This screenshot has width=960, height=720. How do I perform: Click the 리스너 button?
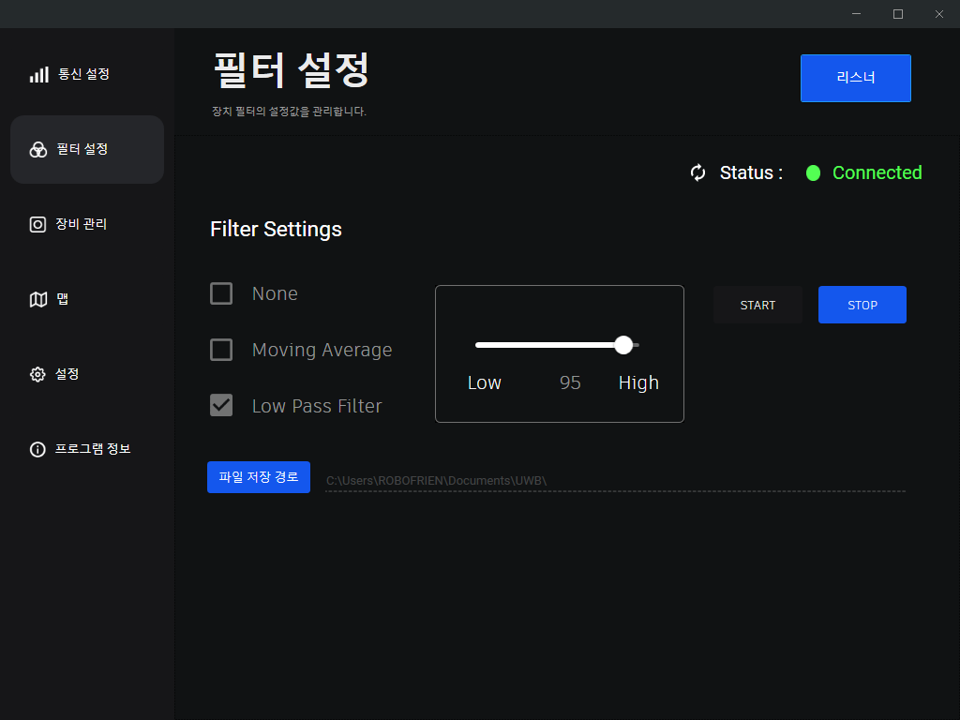[855, 77]
